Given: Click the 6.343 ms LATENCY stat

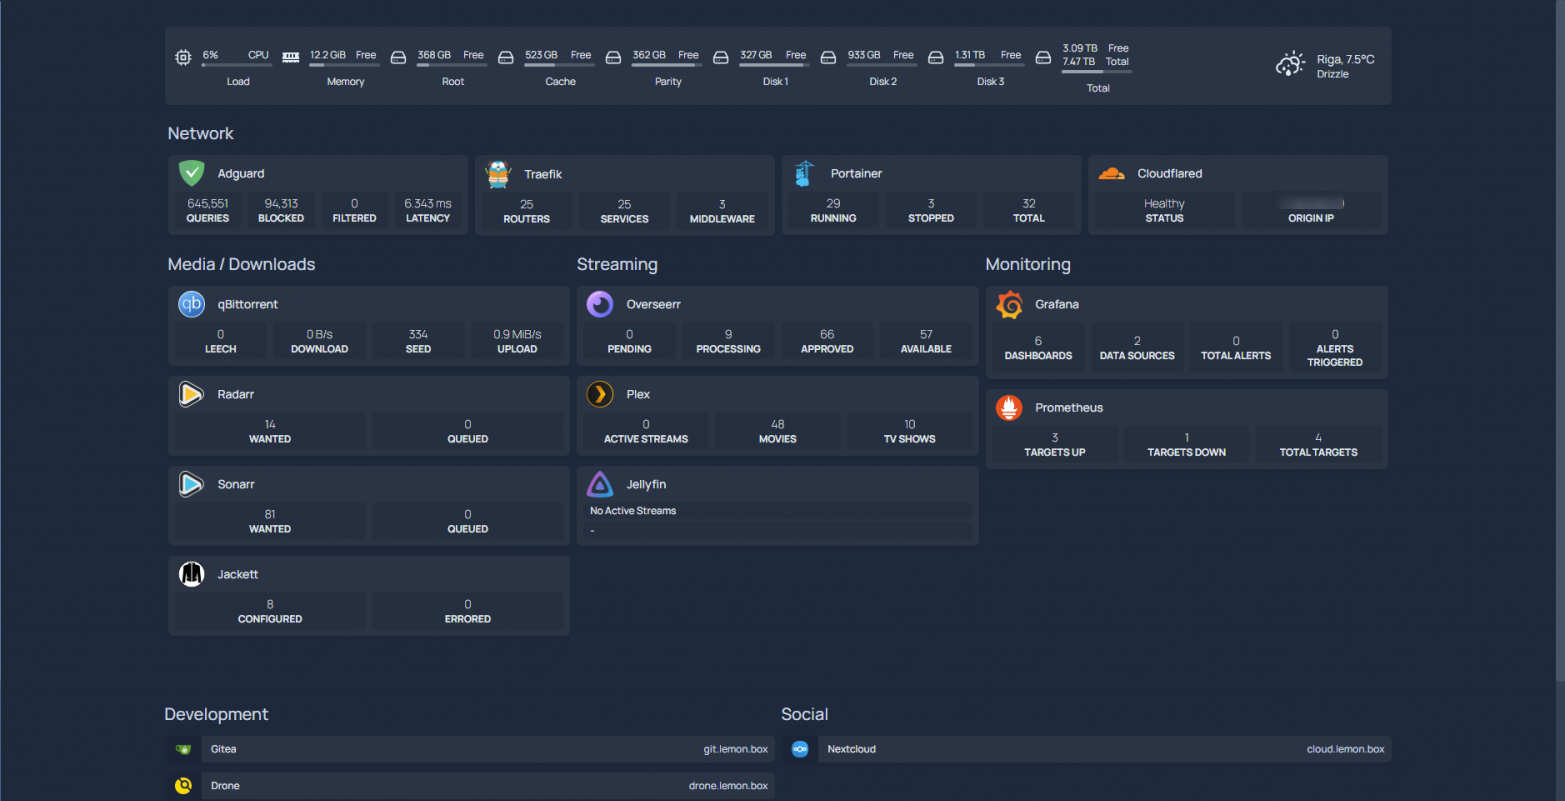Looking at the screenshot, I should click(x=428, y=211).
